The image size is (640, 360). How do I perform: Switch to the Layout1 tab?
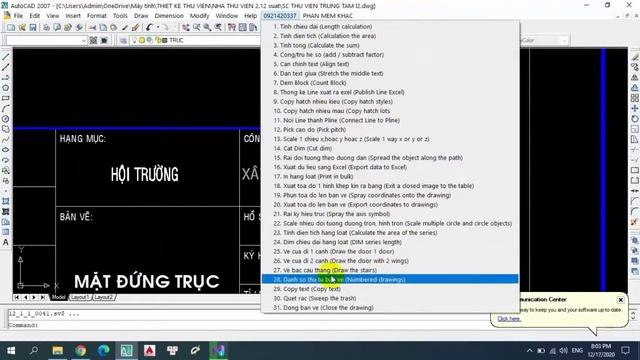80,297
